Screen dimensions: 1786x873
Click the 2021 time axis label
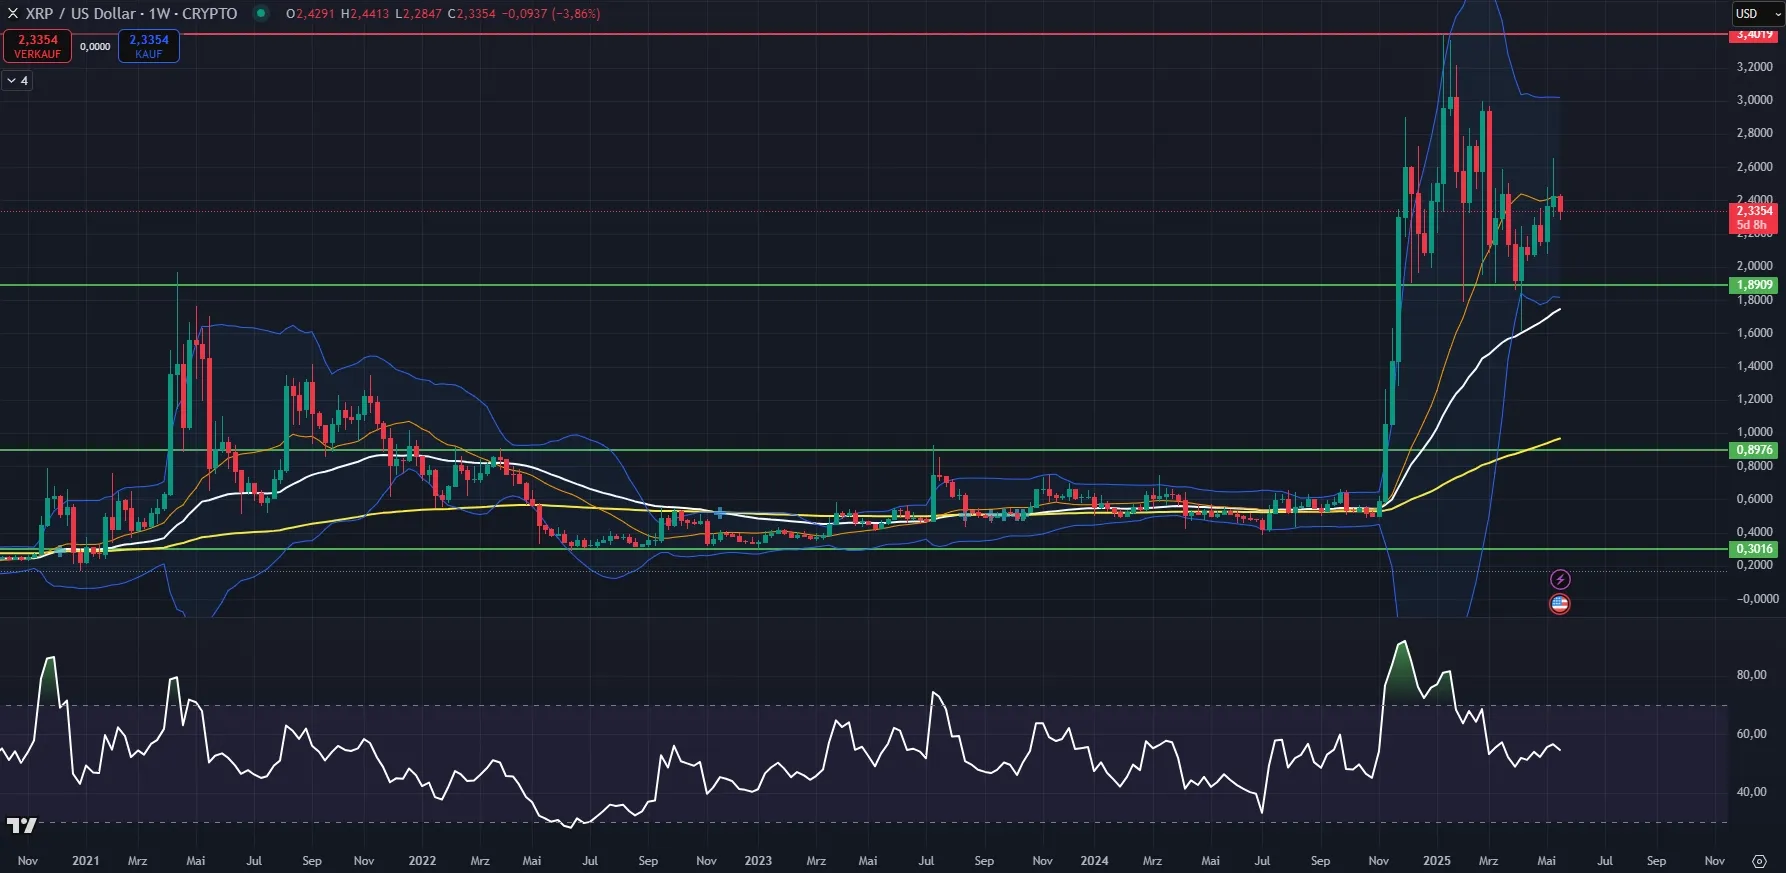coord(86,861)
